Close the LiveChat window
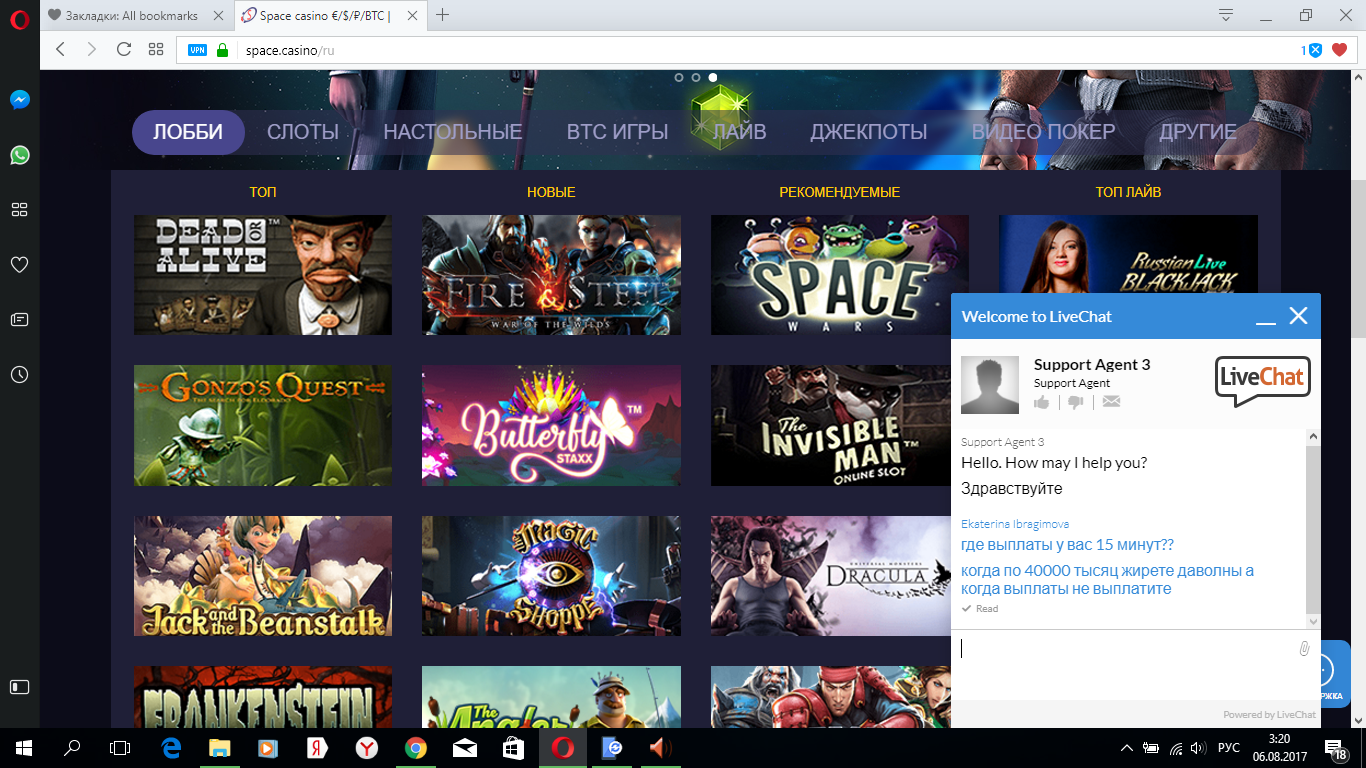Image resolution: width=1366 pixels, height=768 pixels. [x=1298, y=316]
